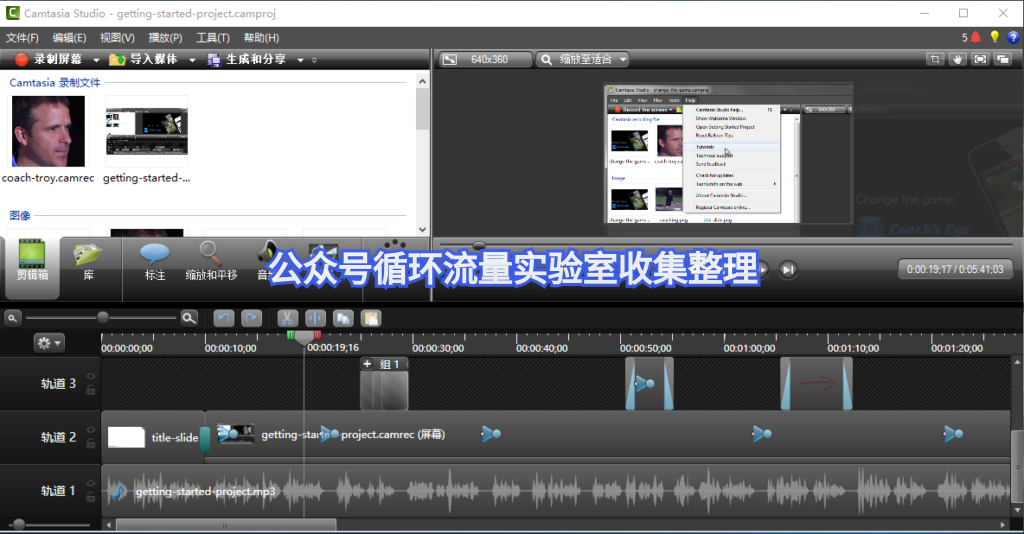Screen dimensions: 1024x534
Task: Click the timeline zoom slider handle
Action: (103, 317)
